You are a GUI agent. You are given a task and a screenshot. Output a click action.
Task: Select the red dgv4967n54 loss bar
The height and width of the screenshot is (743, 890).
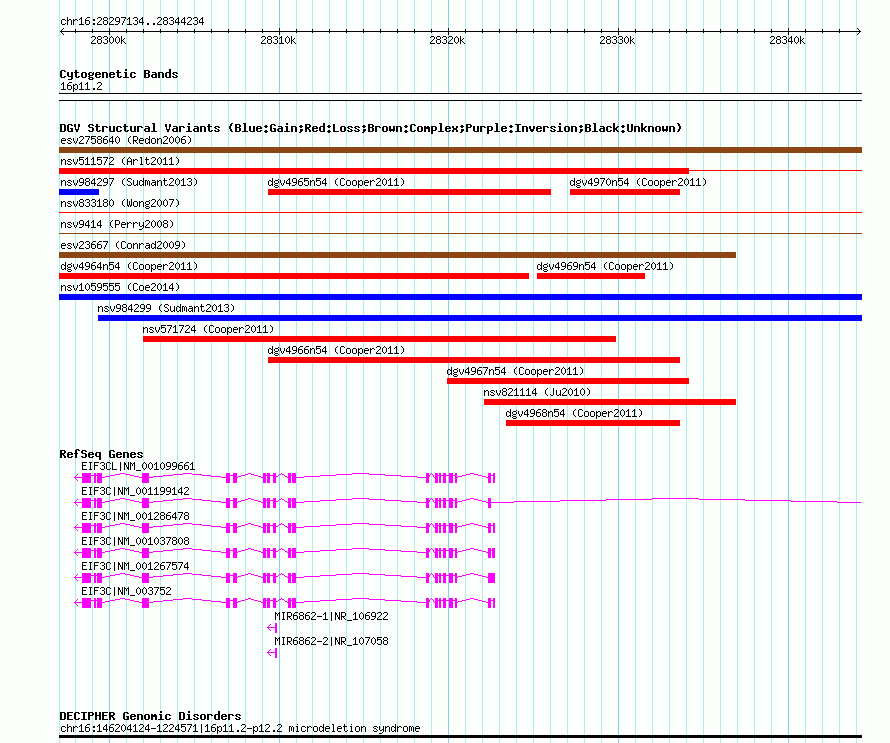[x=568, y=381]
